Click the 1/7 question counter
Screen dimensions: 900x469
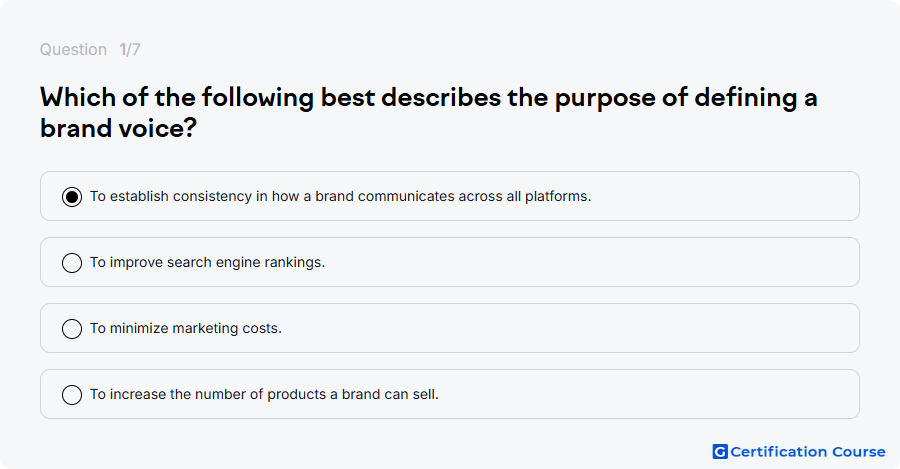click(130, 49)
